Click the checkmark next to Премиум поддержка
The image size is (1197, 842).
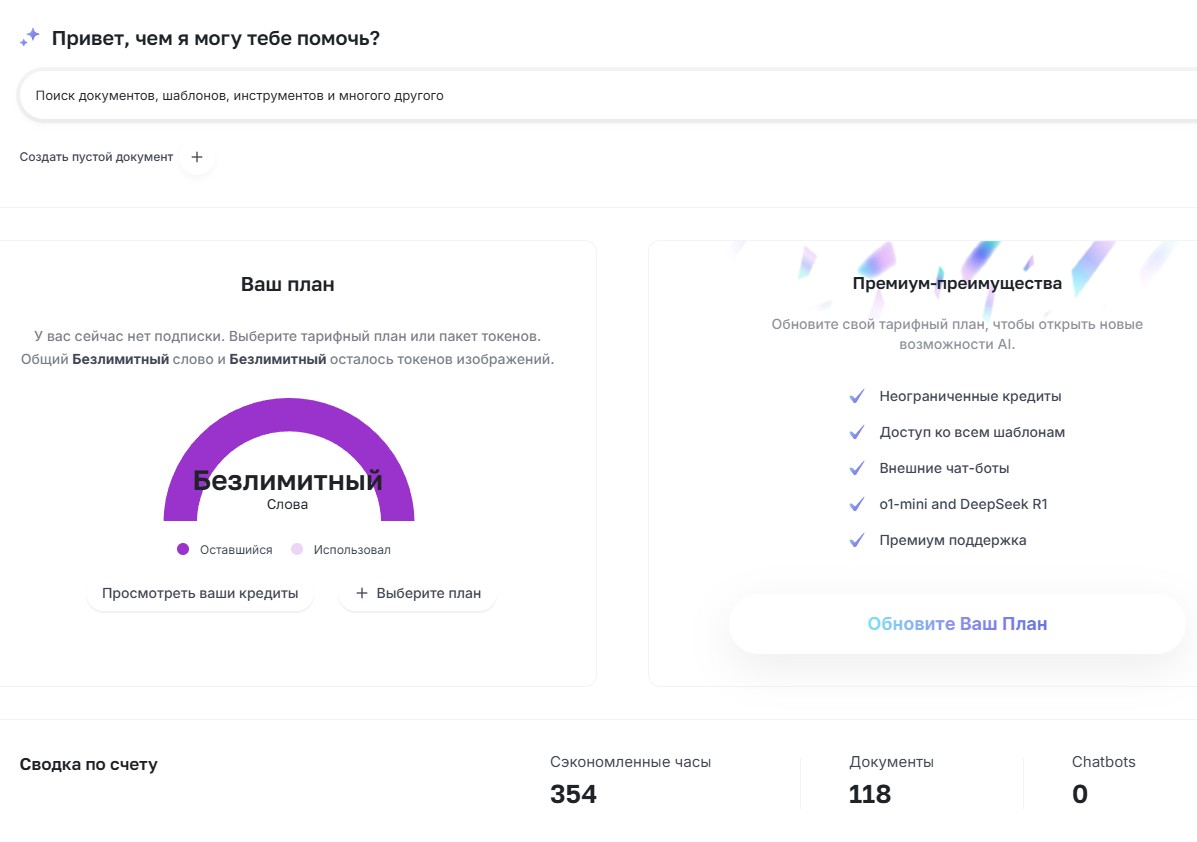click(856, 540)
